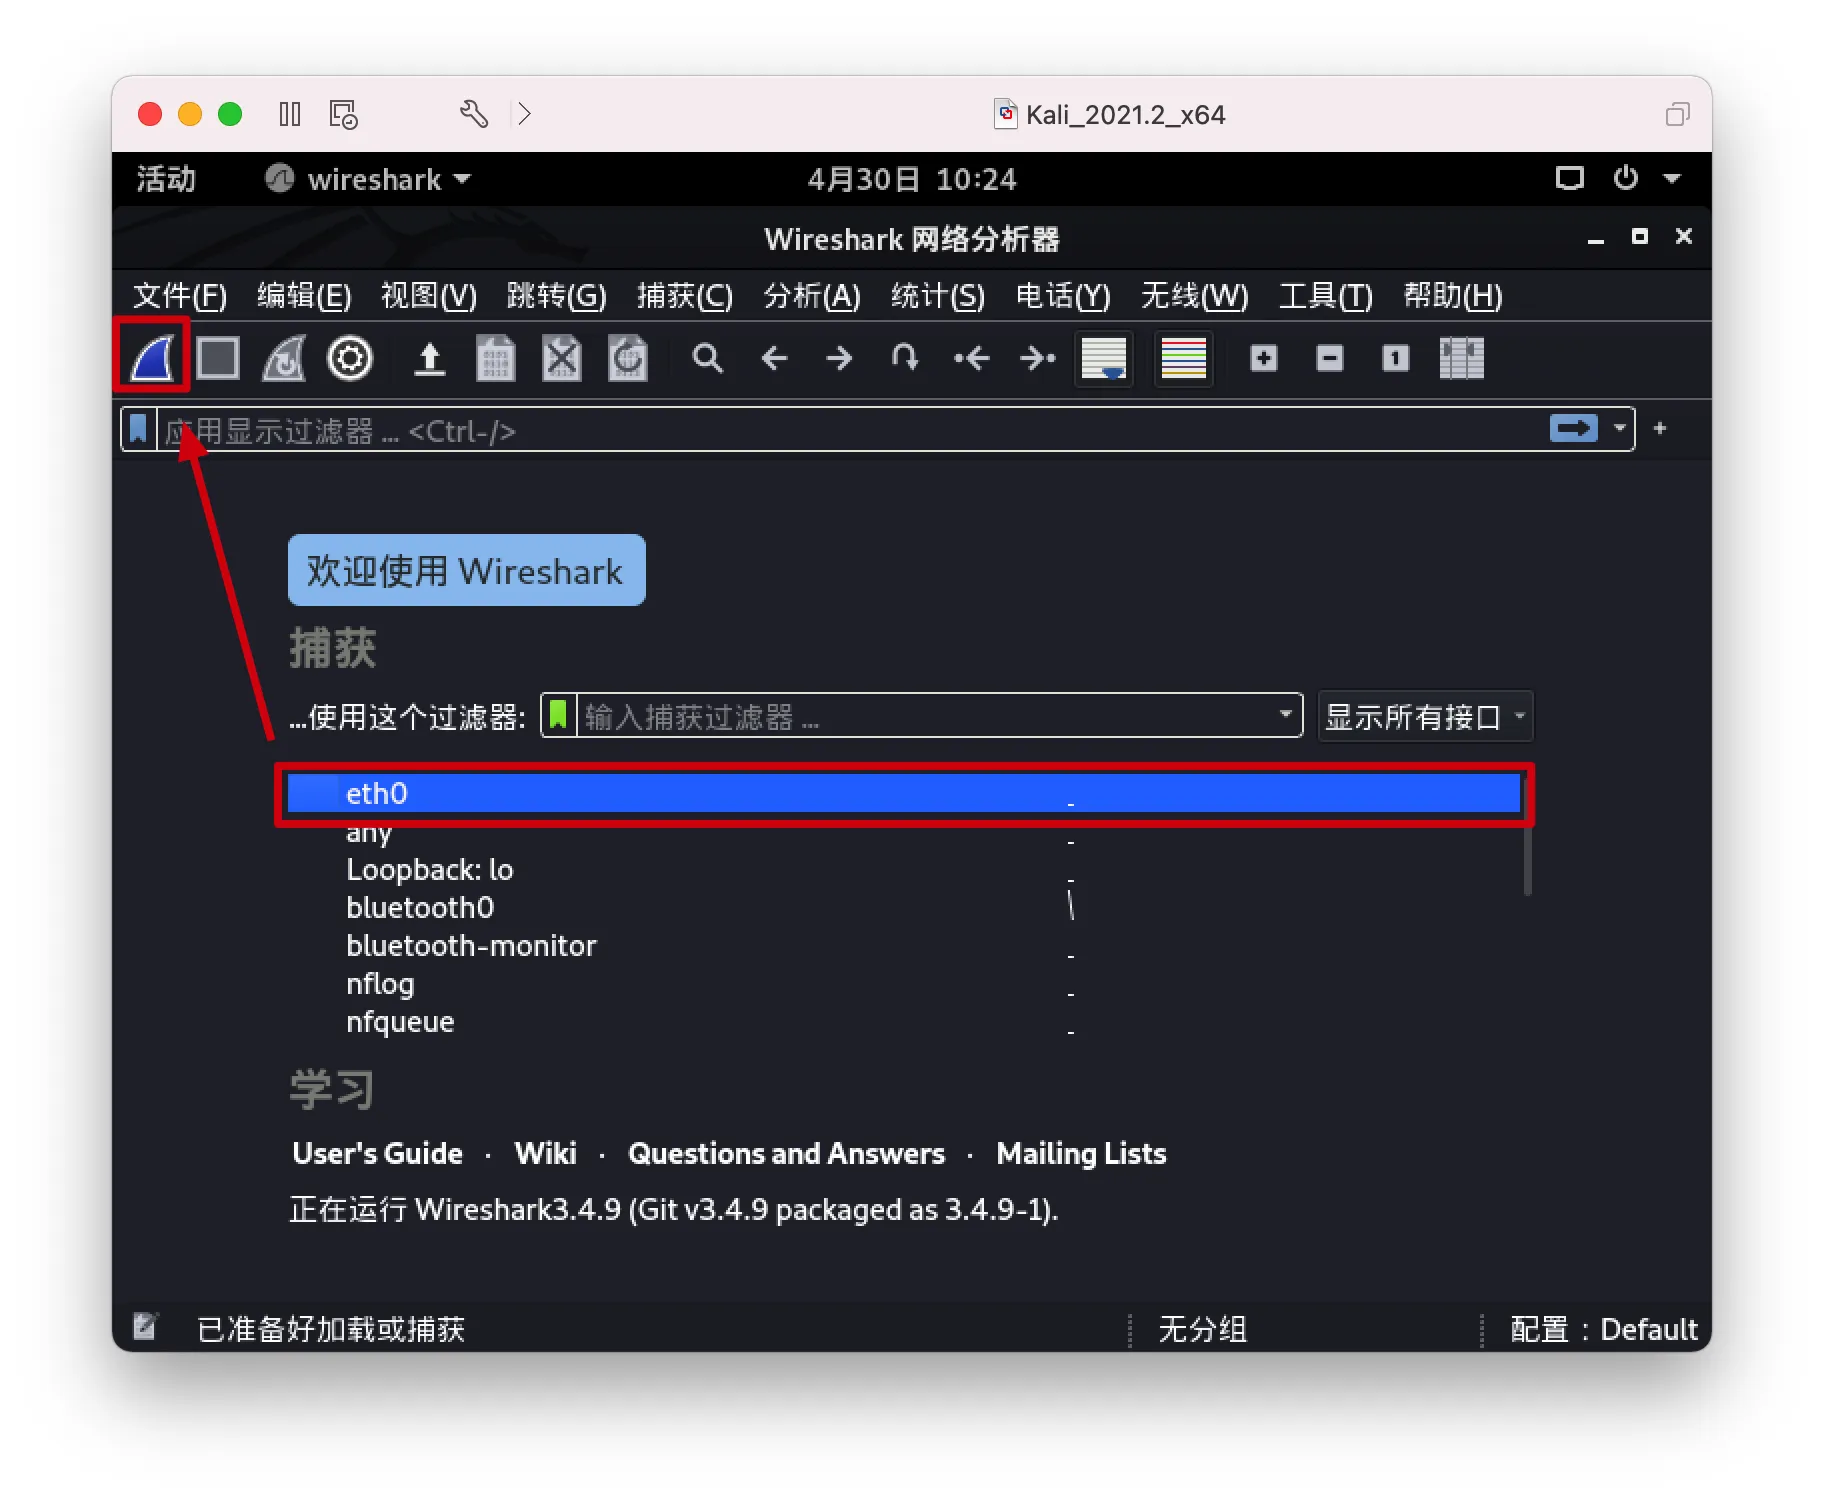Zoom out on packet text

(x=1330, y=358)
